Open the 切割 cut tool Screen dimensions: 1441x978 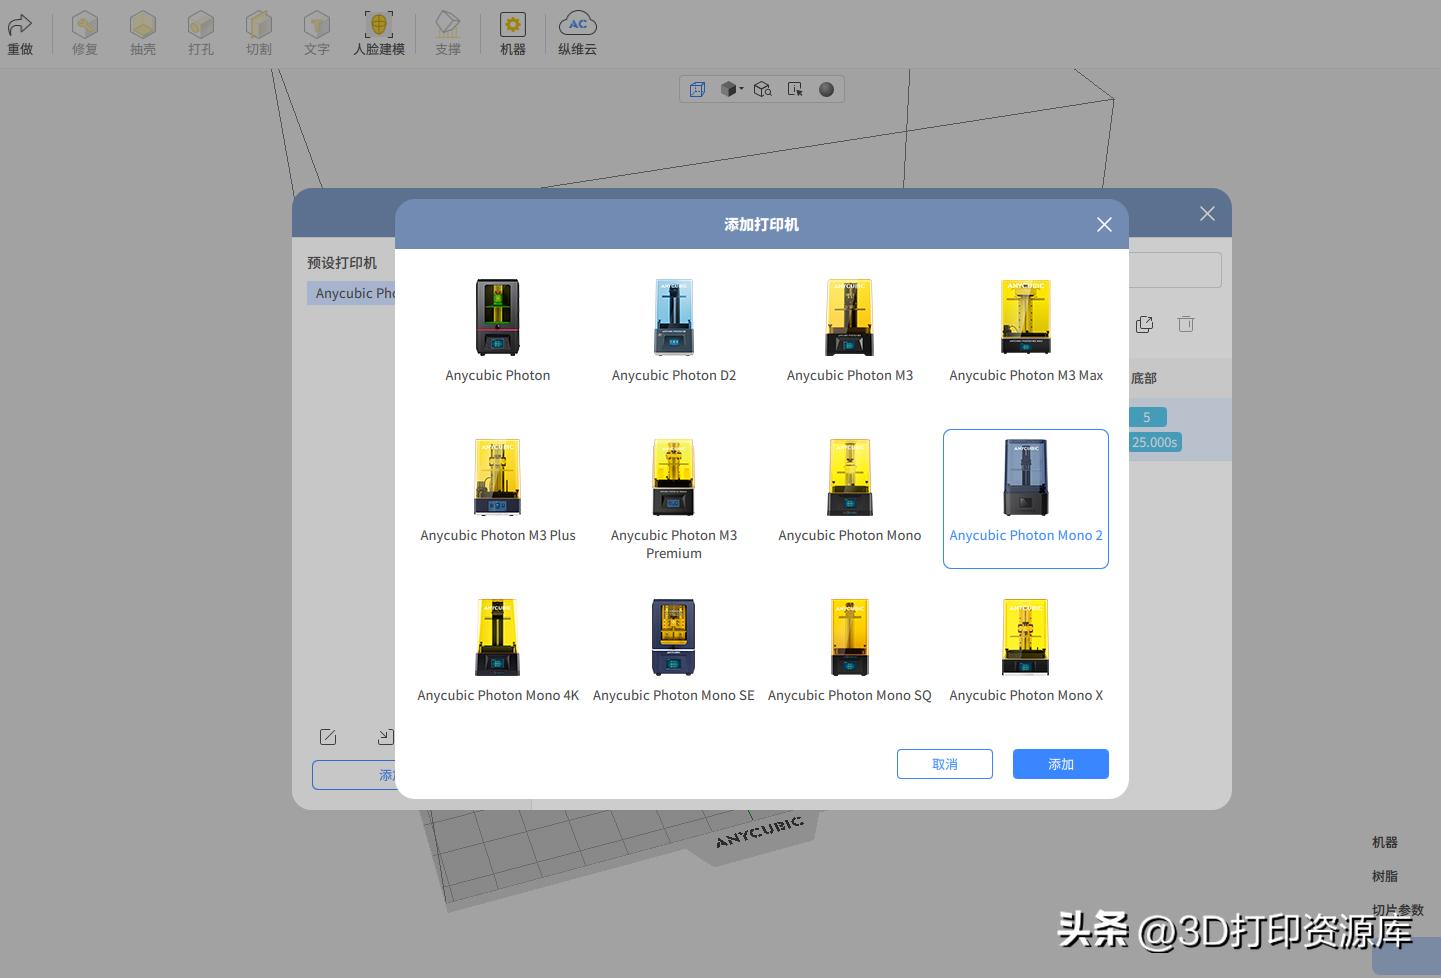pyautogui.click(x=258, y=31)
